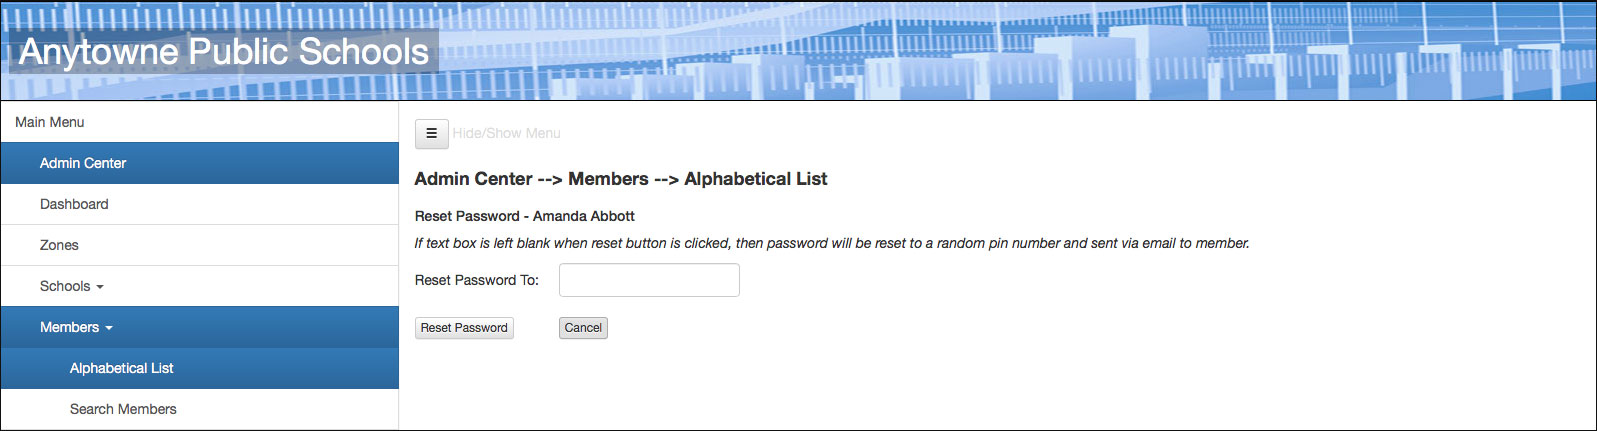Image resolution: width=1597 pixels, height=431 pixels.
Task: Click the greyed Hide/Show Menu label
Action: (506, 133)
